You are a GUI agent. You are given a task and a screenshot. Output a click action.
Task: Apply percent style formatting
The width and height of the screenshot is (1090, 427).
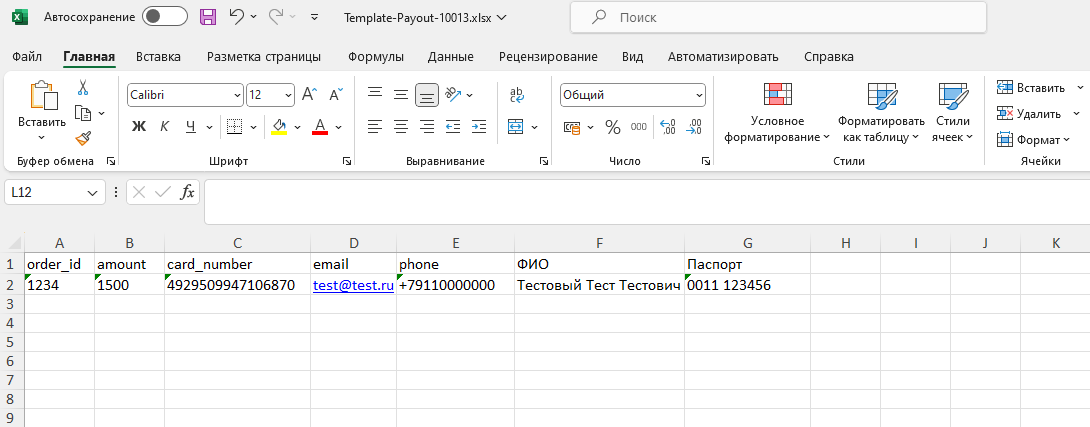[x=612, y=127]
